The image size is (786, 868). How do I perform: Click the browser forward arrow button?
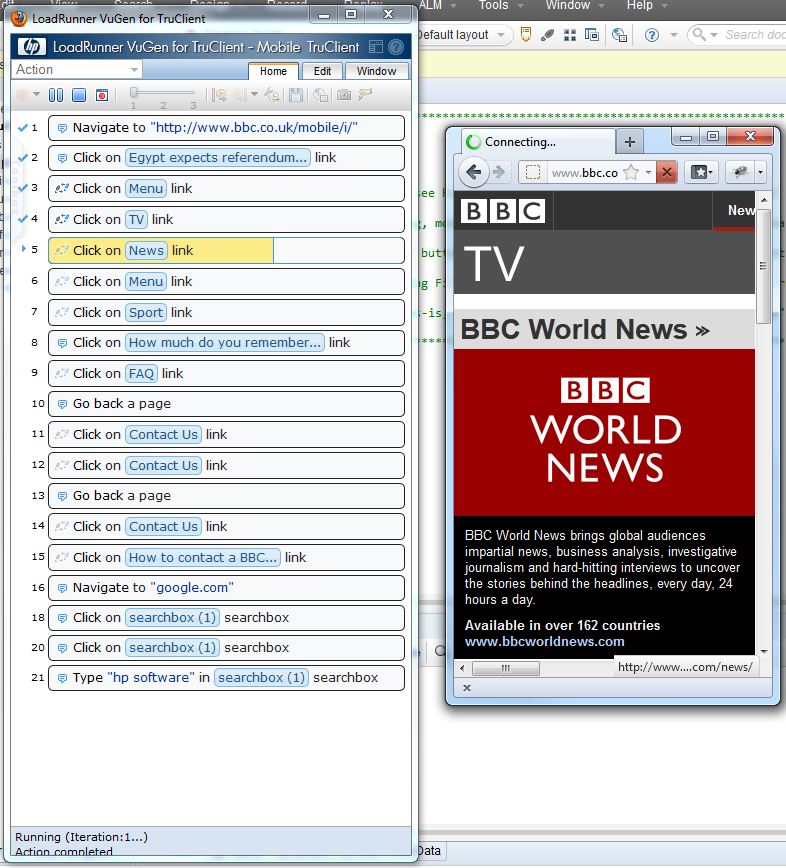tap(499, 172)
